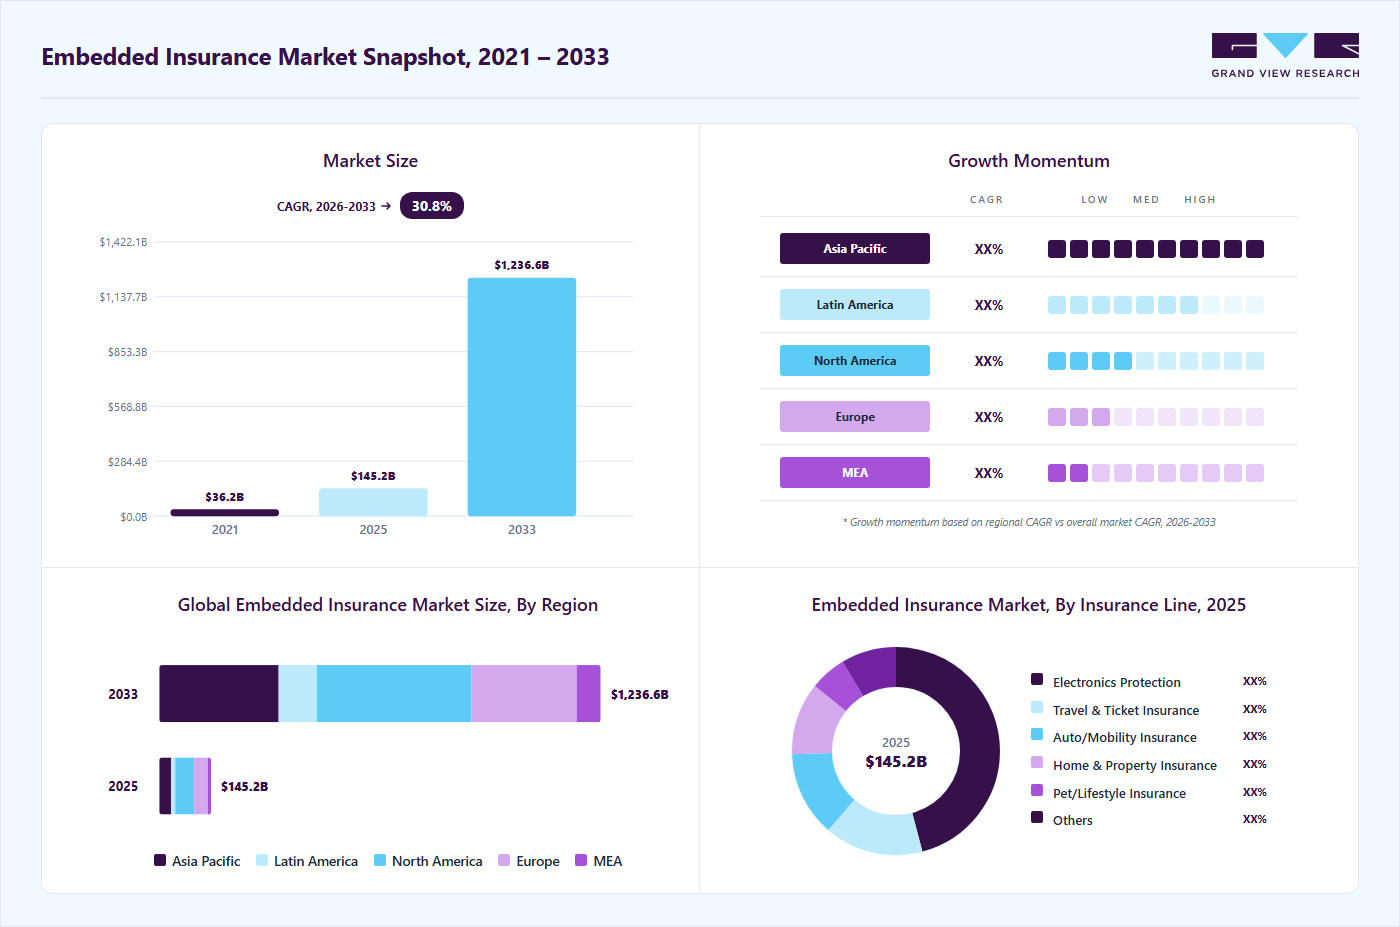Click the North America region label button

point(855,361)
